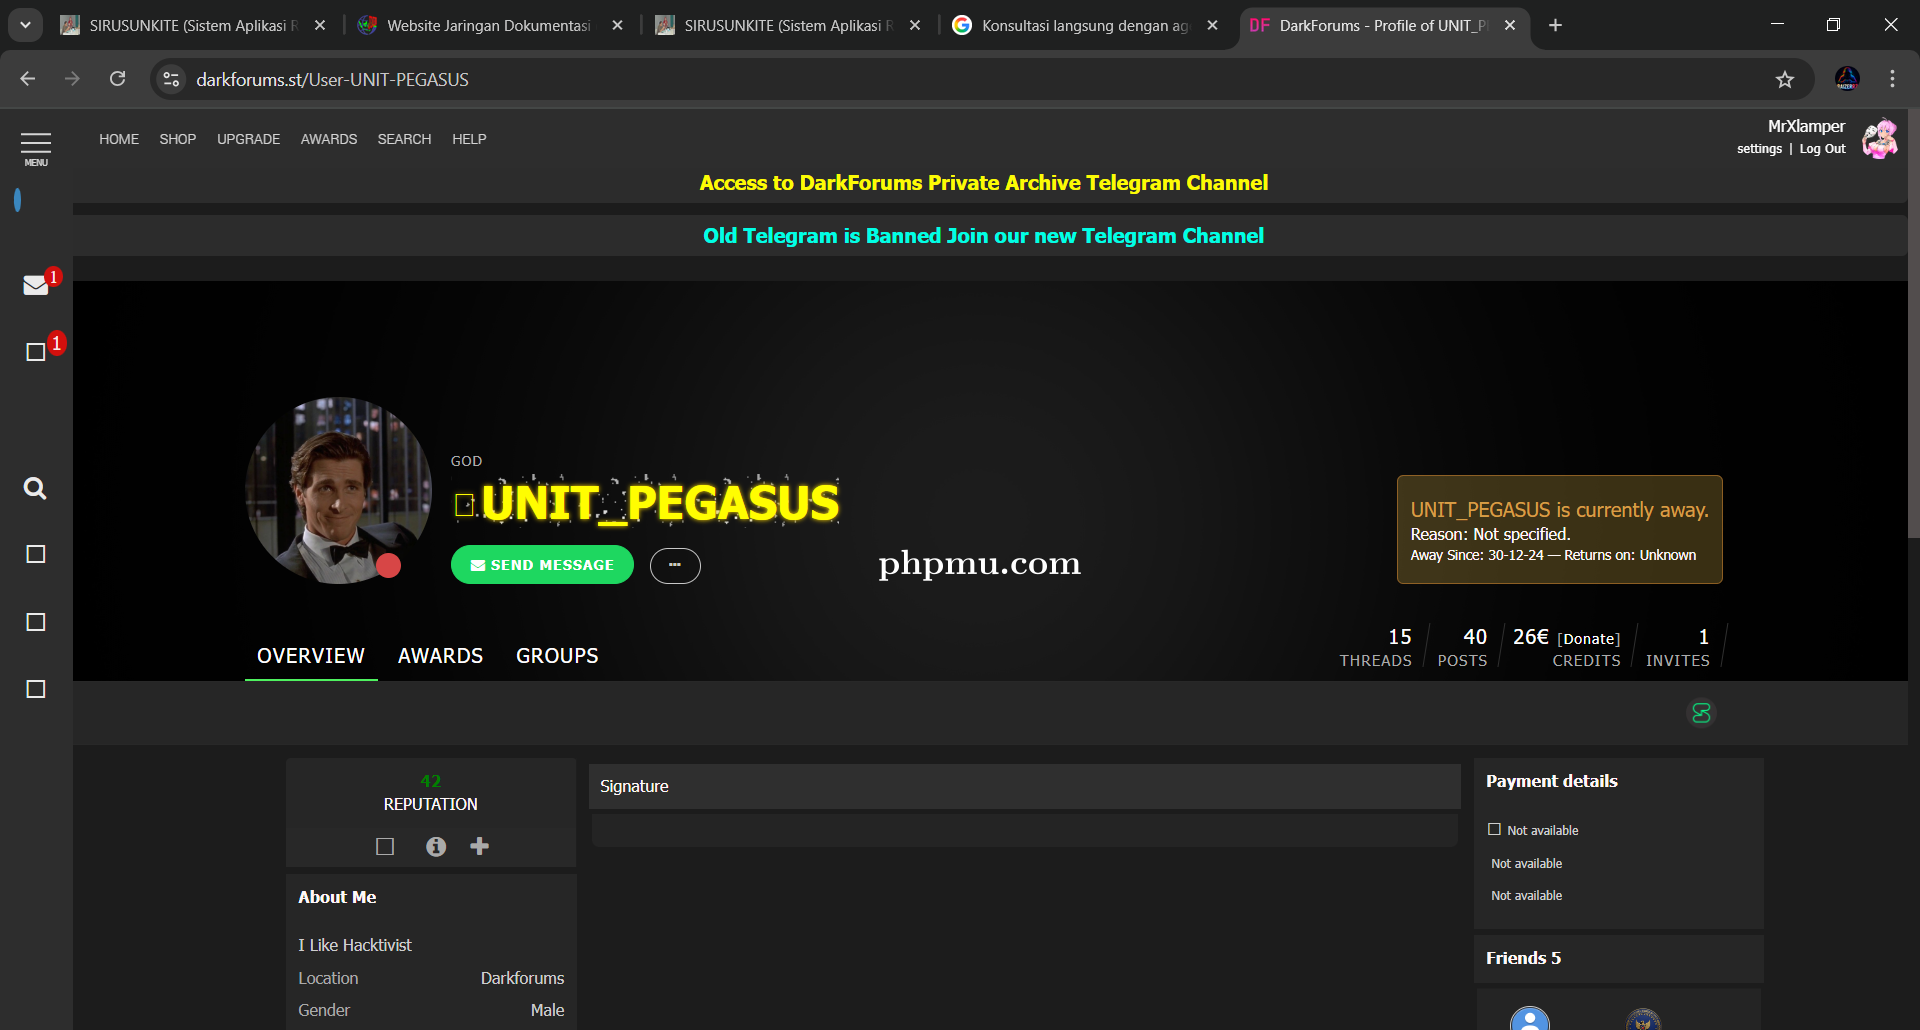View site information icon in address bar

pyautogui.click(x=172, y=79)
